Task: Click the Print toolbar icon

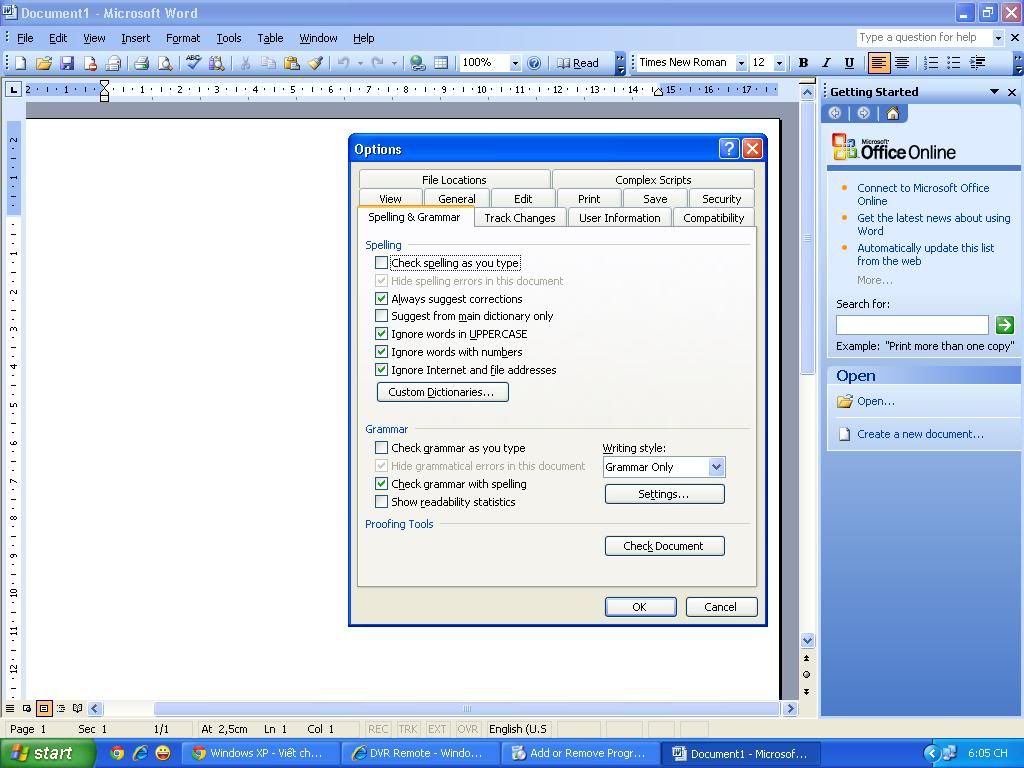Action: point(142,63)
